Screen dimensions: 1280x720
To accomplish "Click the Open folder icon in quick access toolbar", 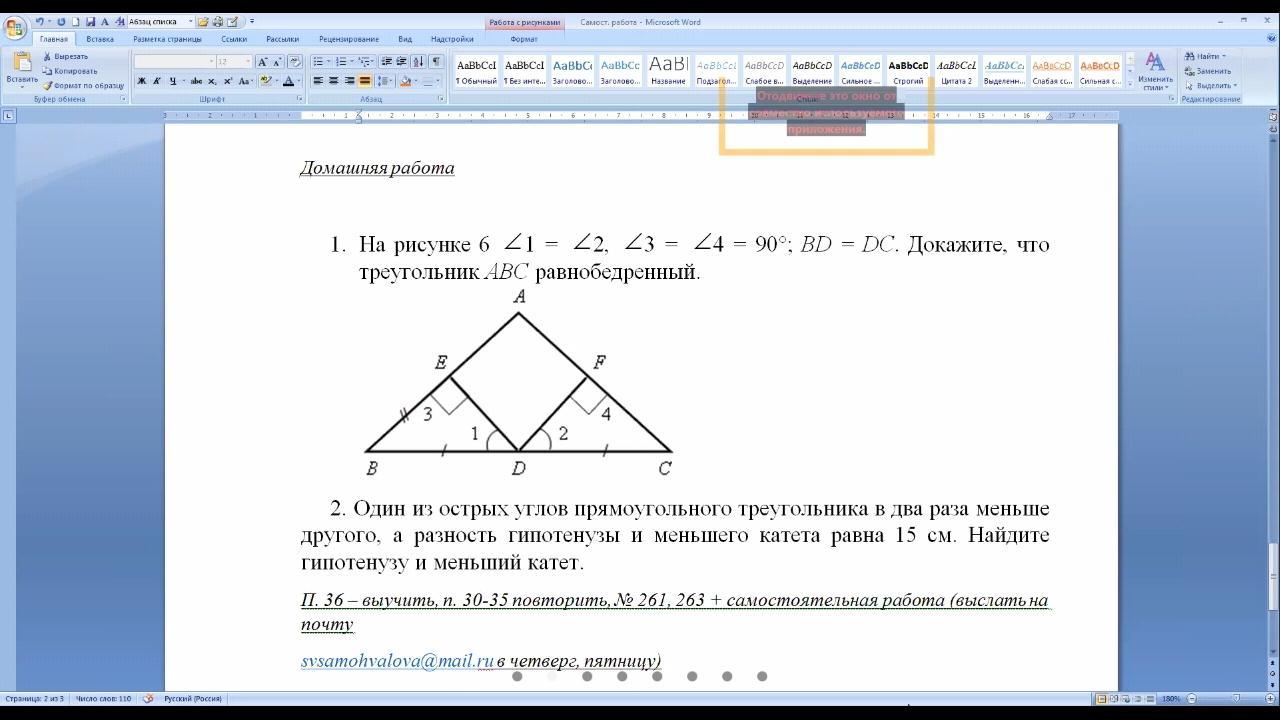I will (203, 22).
